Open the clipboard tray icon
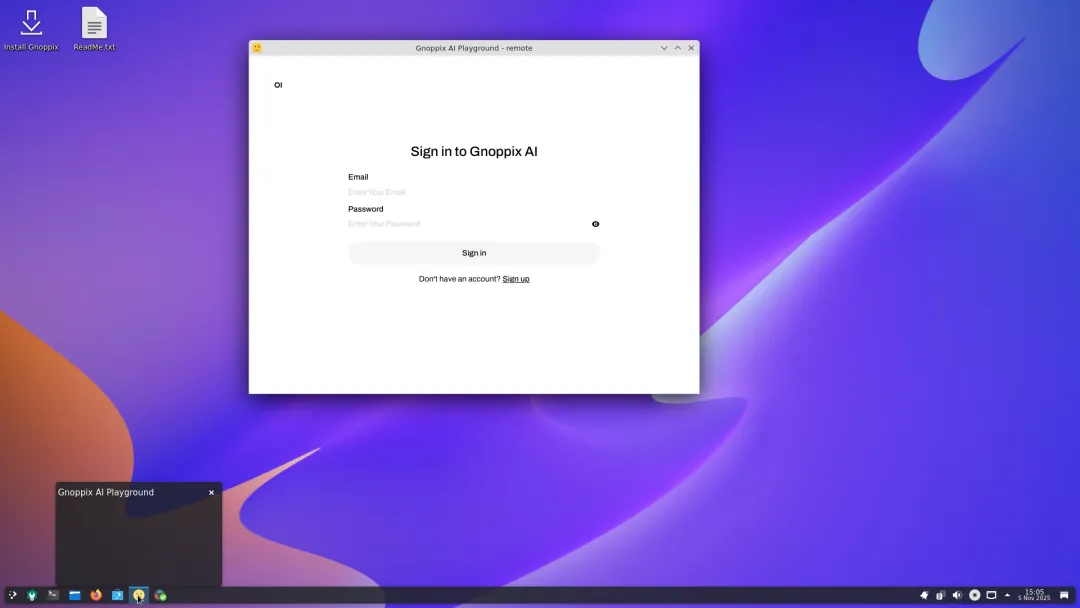The width and height of the screenshot is (1080, 608). click(940, 595)
